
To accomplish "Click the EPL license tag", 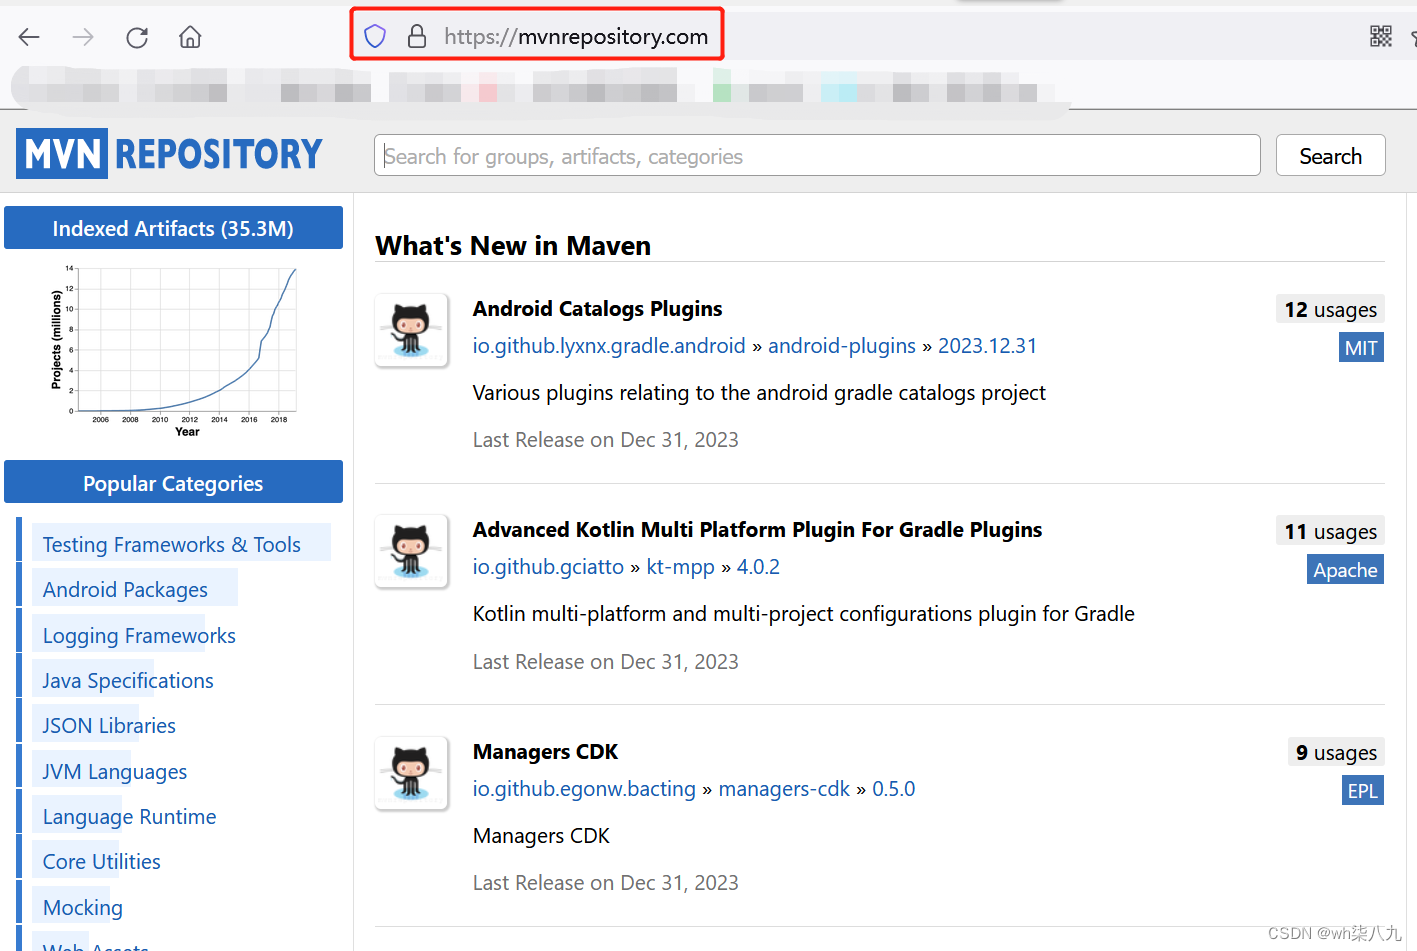I will point(1362,790).
